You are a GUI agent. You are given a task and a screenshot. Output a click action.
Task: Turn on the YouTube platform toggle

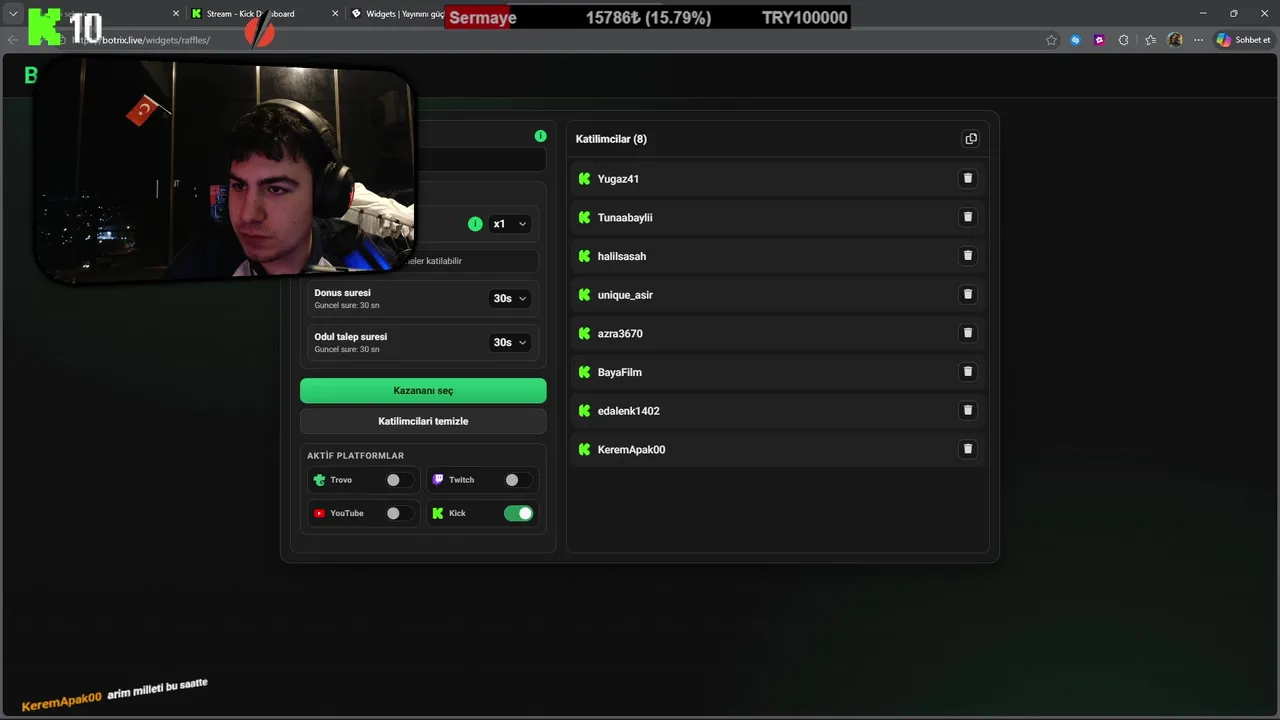click(x=399, y=513)
